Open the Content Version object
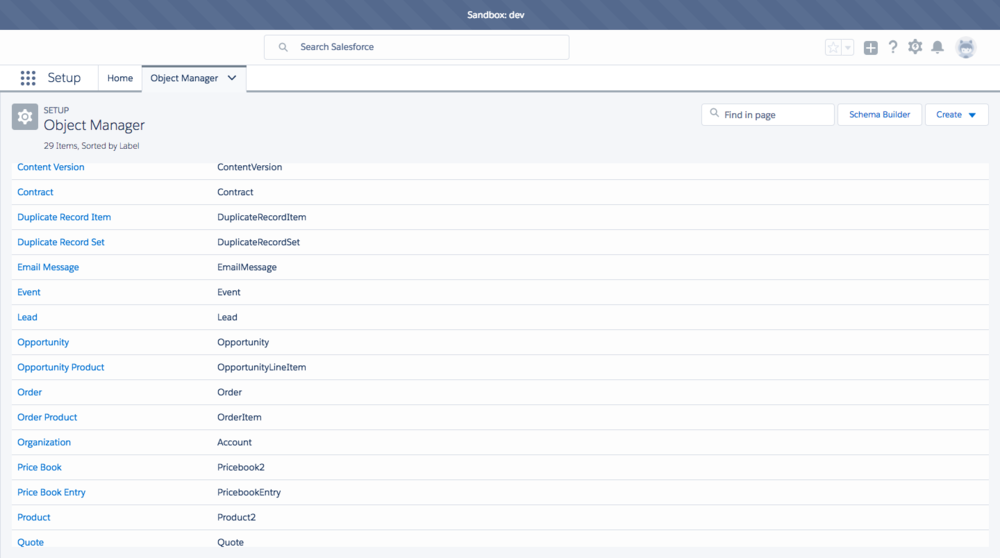The height and width of the screenshot is (558, 1000). tap(50, 167)
